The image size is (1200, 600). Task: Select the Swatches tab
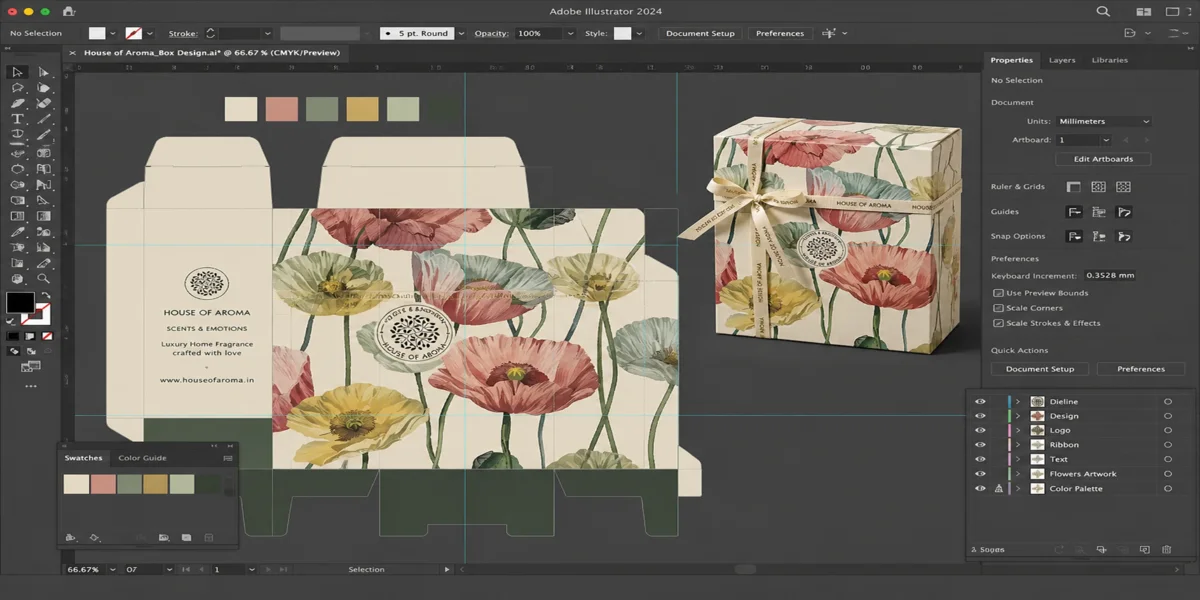83,458
